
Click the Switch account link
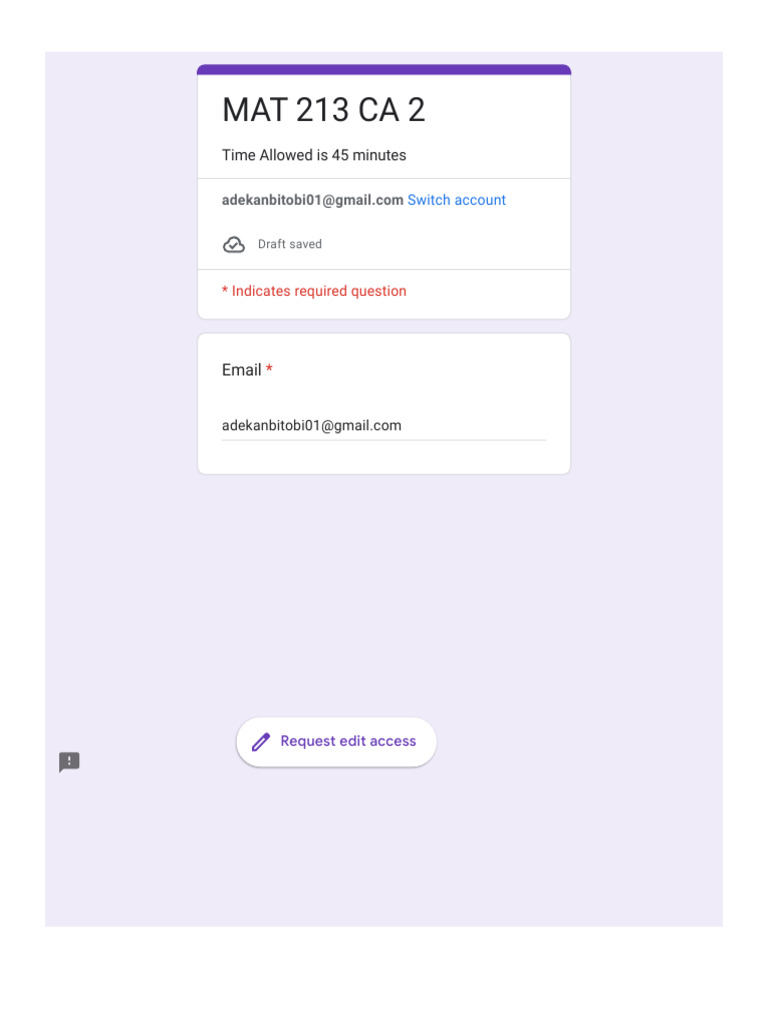coord(456,200)
